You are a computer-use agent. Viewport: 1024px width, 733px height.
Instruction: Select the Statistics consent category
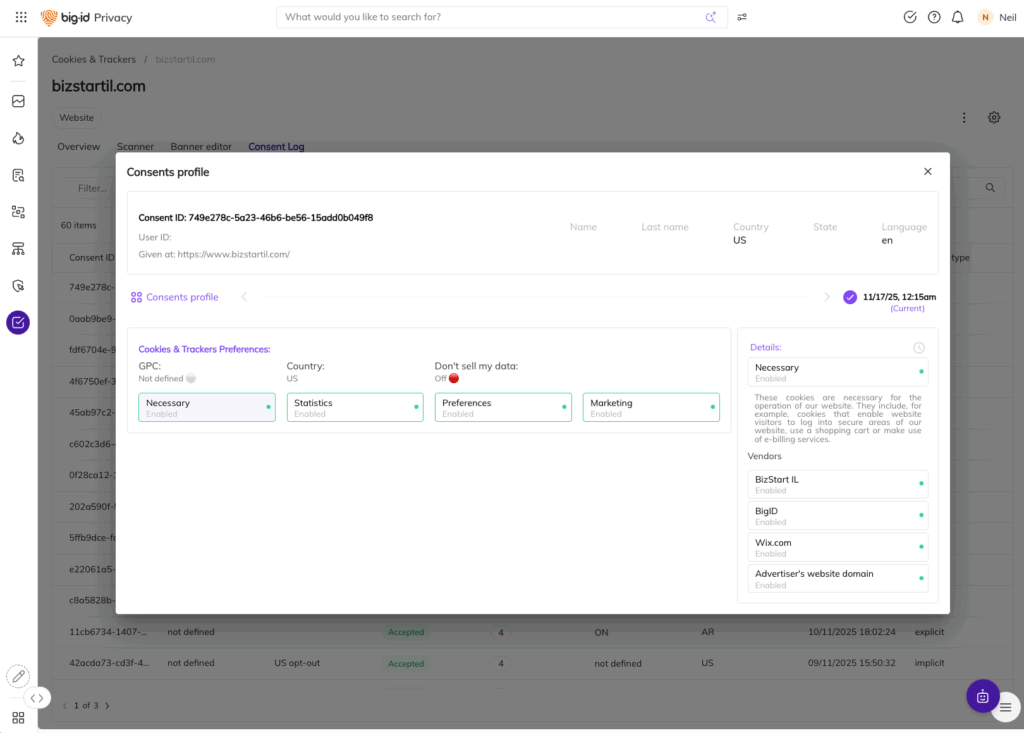pyautogui.click(x=354, y=407)
